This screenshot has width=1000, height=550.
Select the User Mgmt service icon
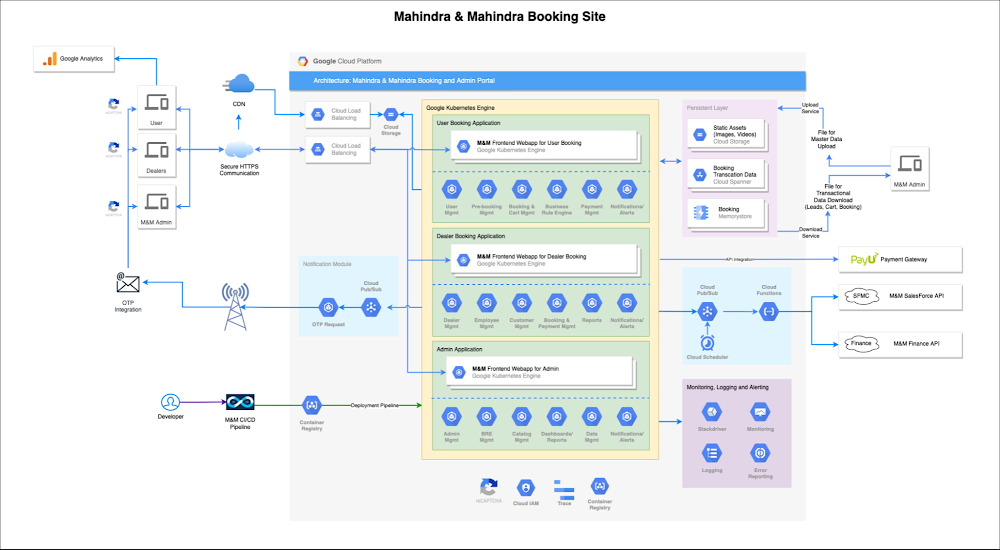click(452, 189)
